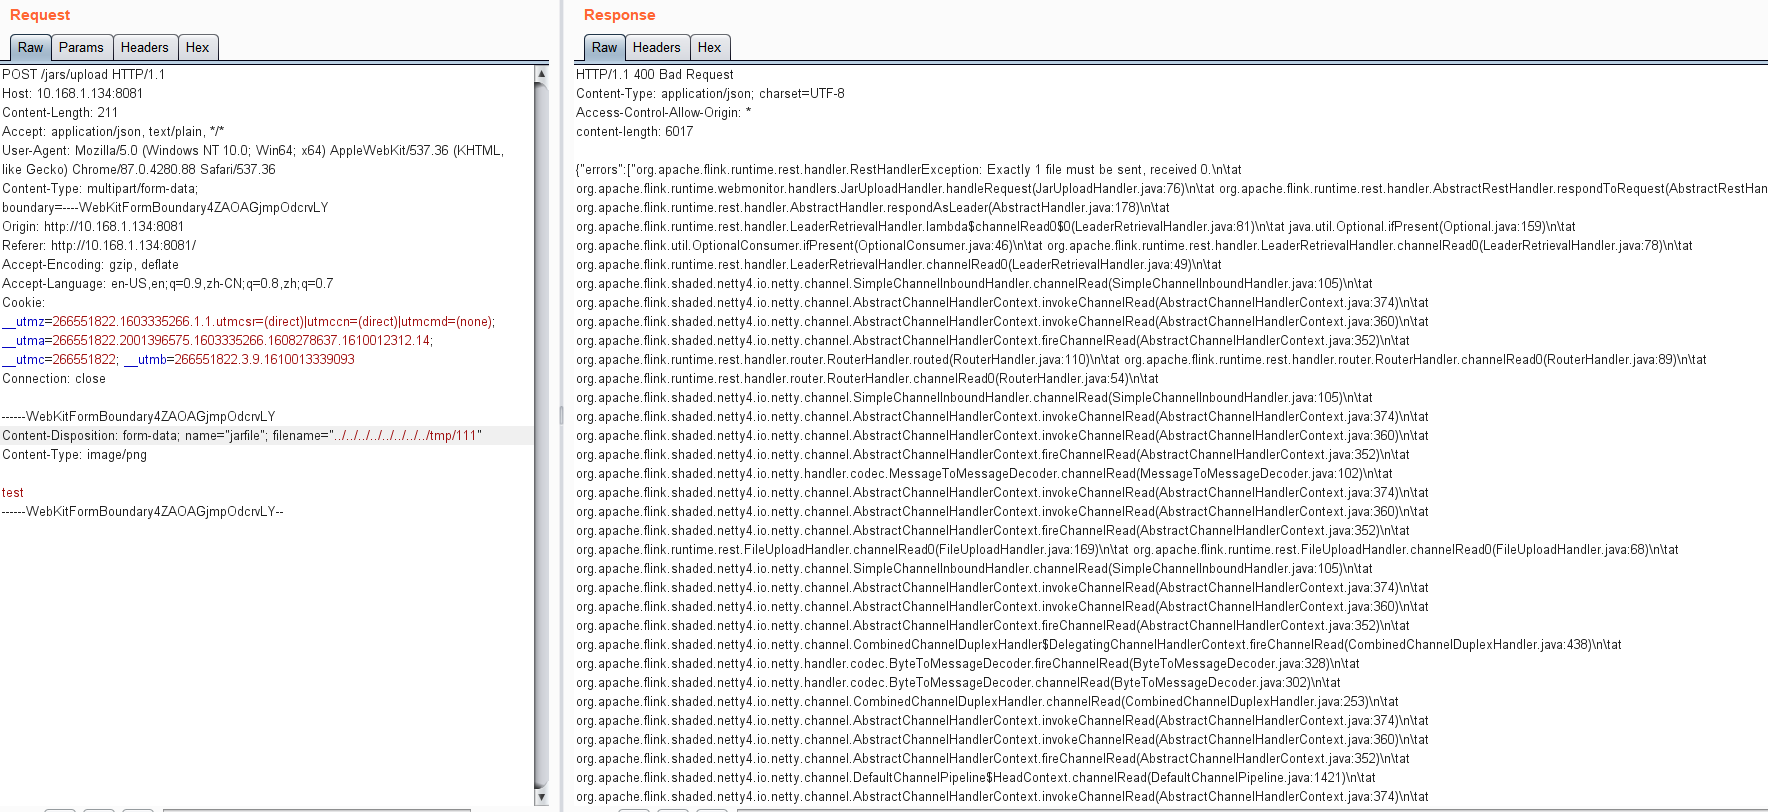
Task: Click the 'POST /jars/upload HTTP/1.1' request line
Action: click(x=84, y=74)
